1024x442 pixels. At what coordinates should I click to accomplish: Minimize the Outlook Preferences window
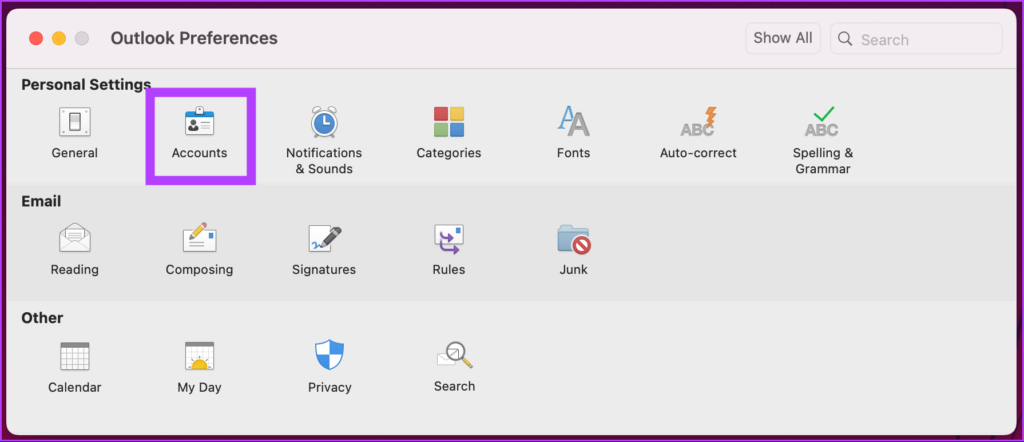(59, 39)
